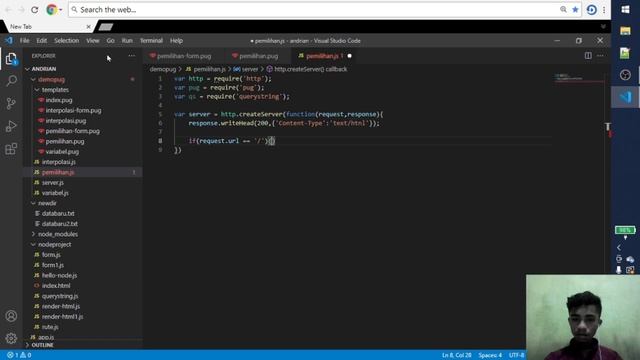Open the Terminal menu
The image size is (640, 360).
click(151, 40)
